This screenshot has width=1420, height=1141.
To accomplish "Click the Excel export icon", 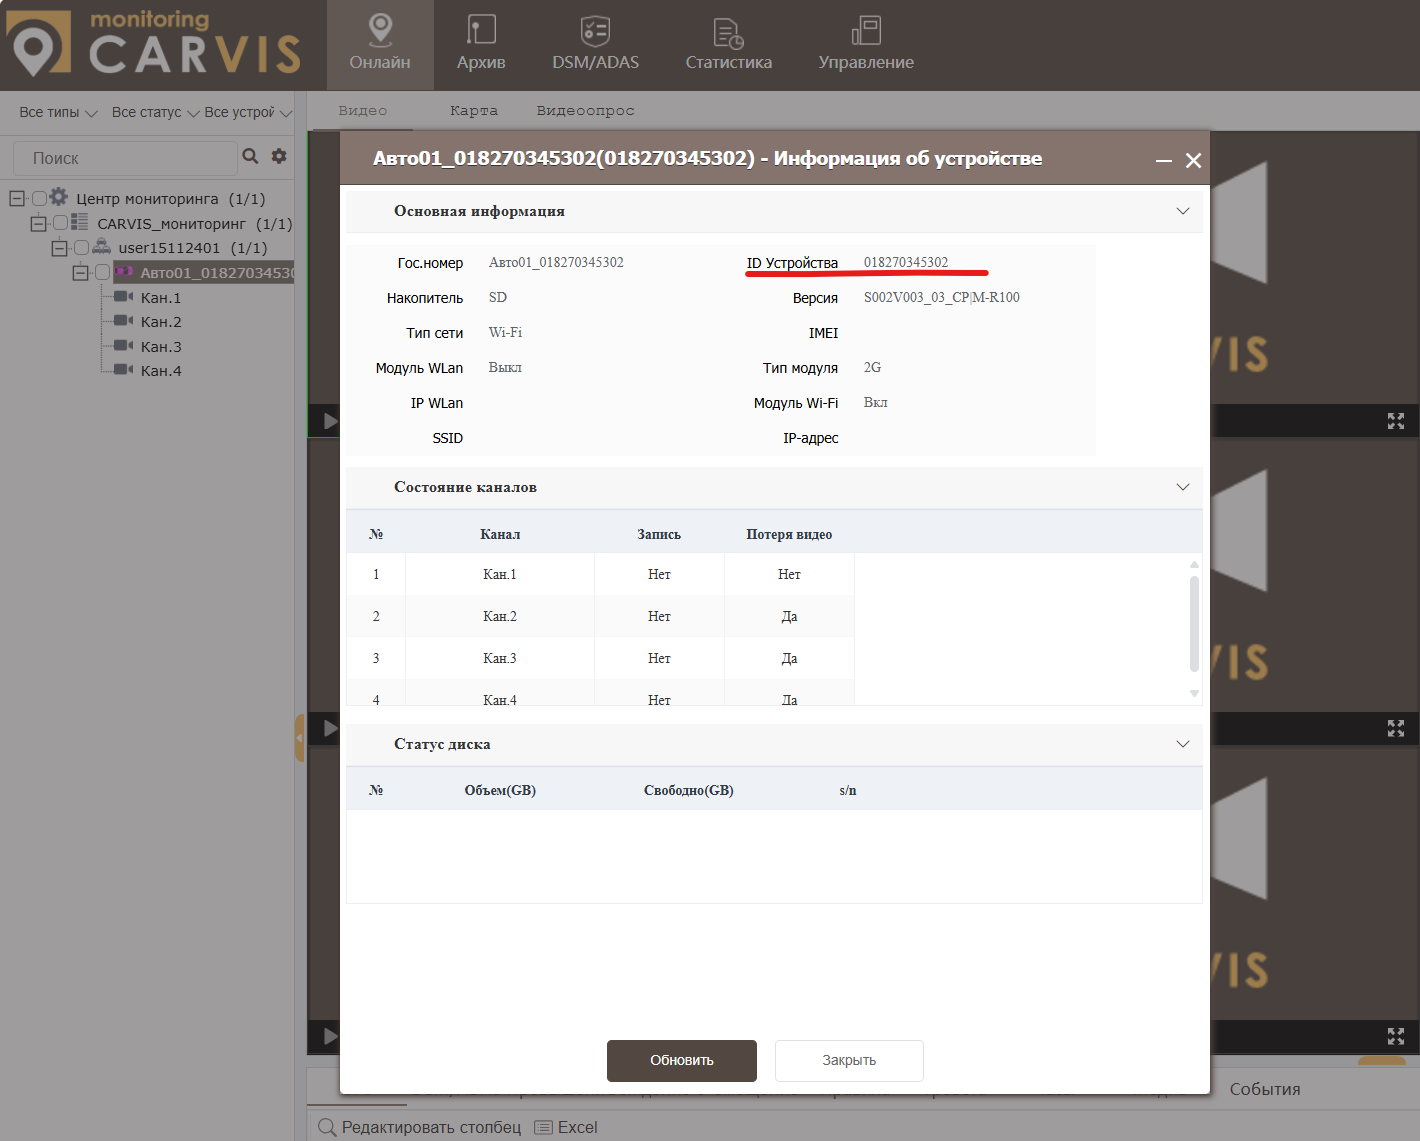I will (x=543, y=1127).
